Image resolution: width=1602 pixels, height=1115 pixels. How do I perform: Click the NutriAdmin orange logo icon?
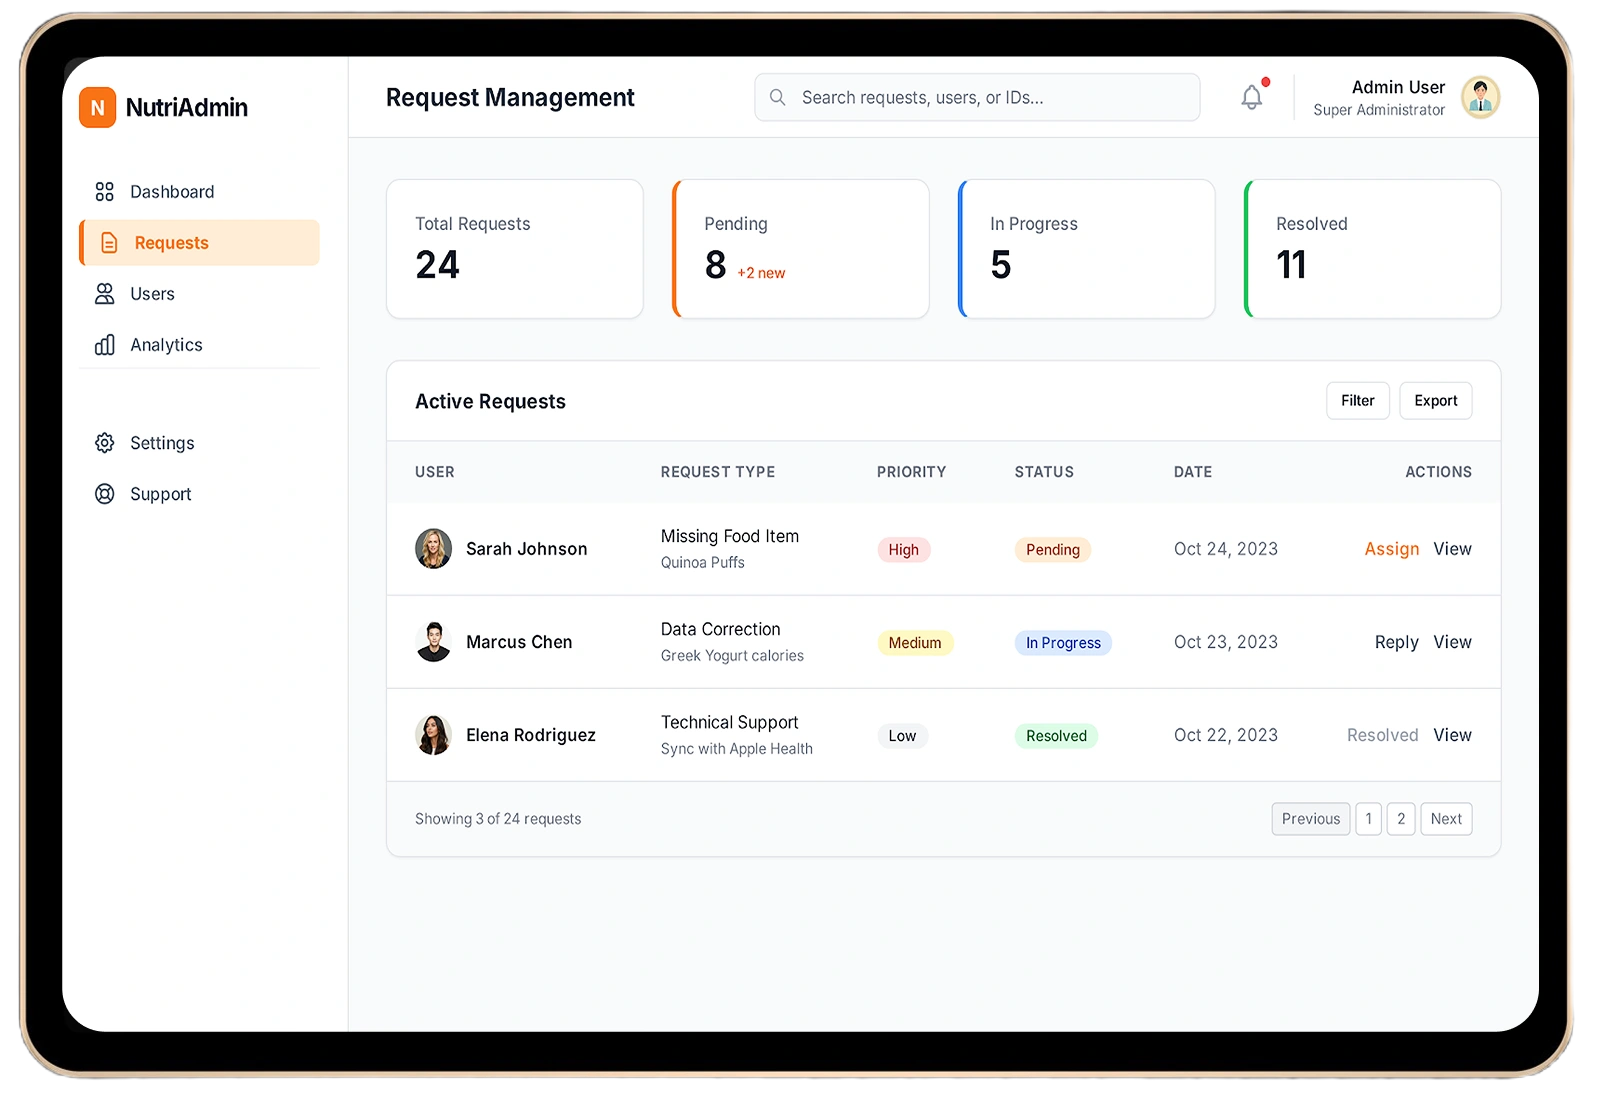[x=98, y=108]
